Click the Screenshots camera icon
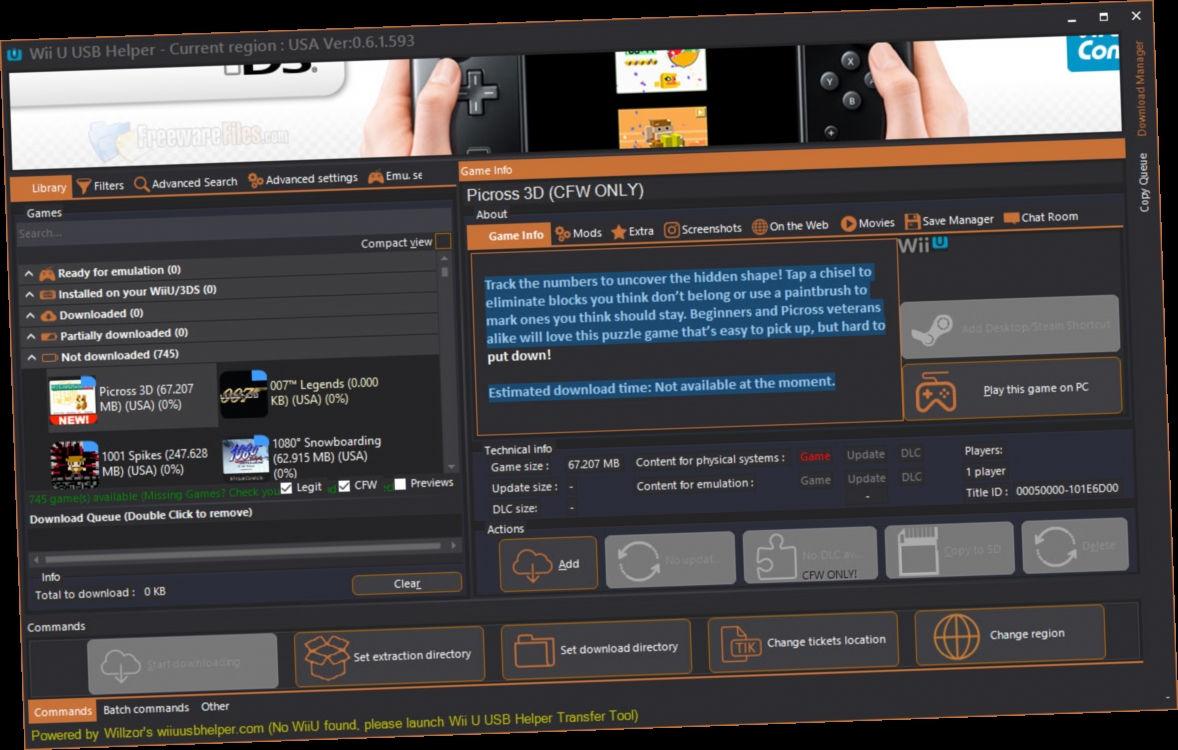Image resolution: width=1178 pixels, height=750 pixels. 672,230
